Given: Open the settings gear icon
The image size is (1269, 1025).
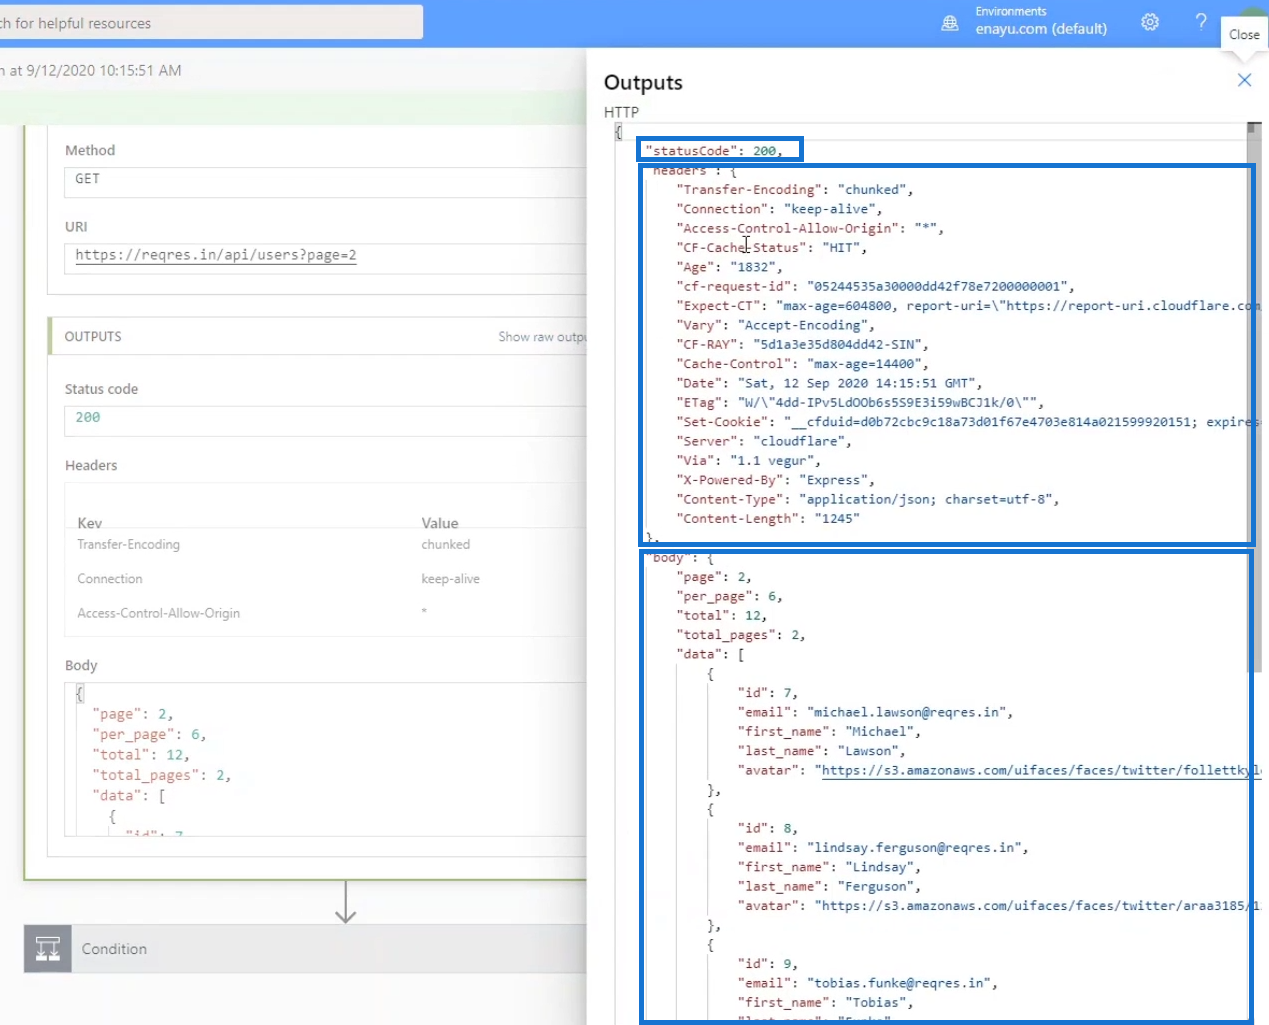Looking at the screenshot, I should point(1150,22).
